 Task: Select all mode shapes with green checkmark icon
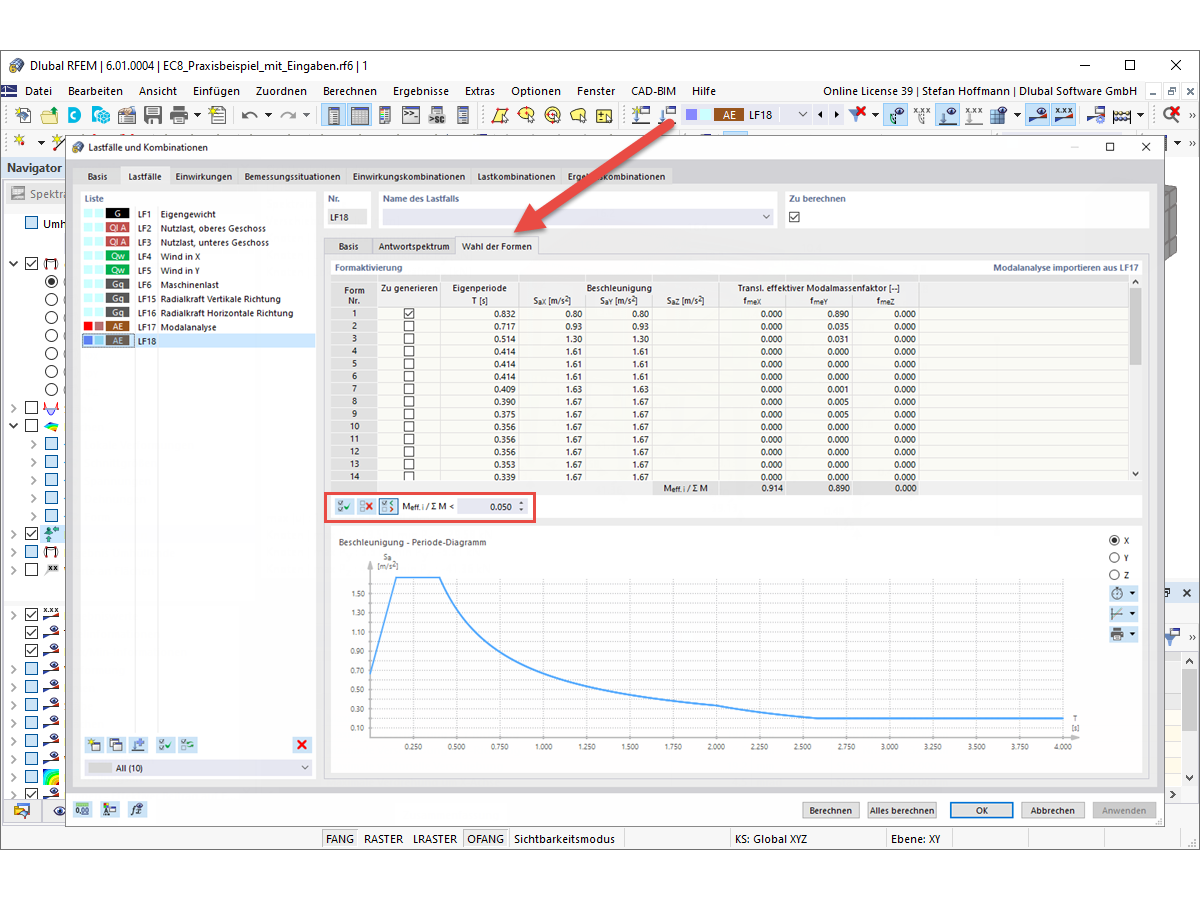coord(344,506)
